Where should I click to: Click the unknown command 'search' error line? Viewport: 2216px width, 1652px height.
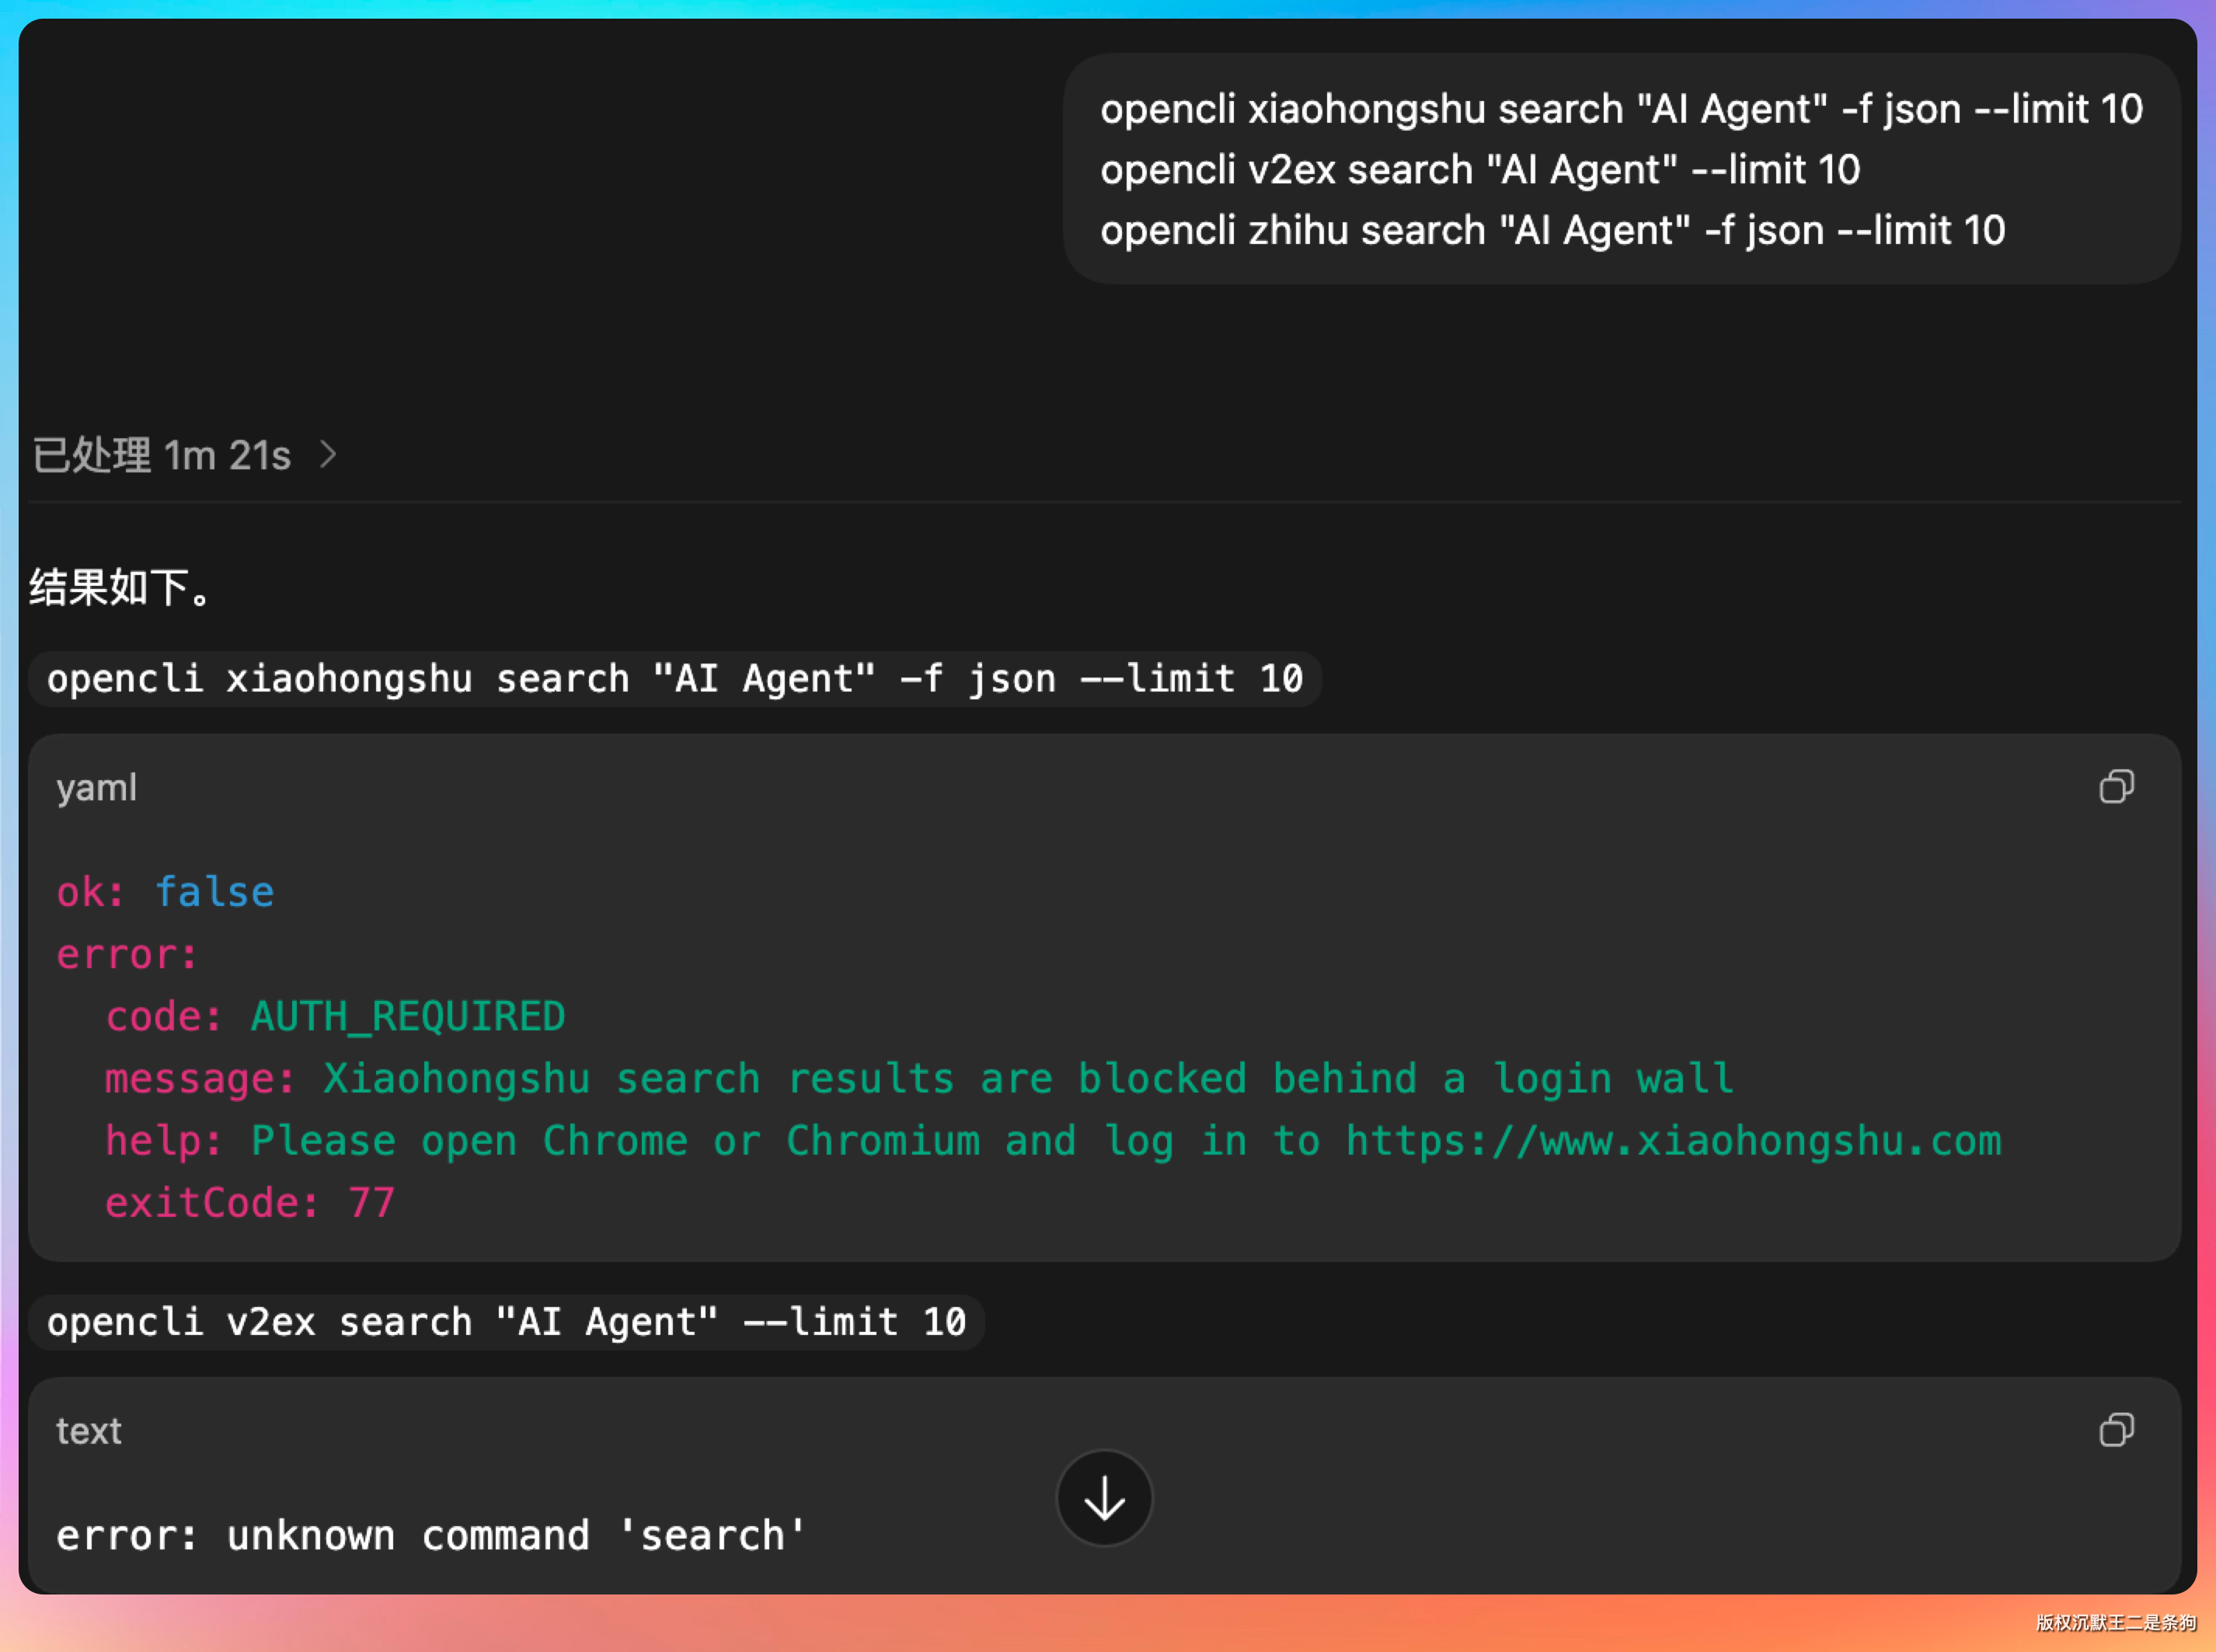coord(430,1536)
